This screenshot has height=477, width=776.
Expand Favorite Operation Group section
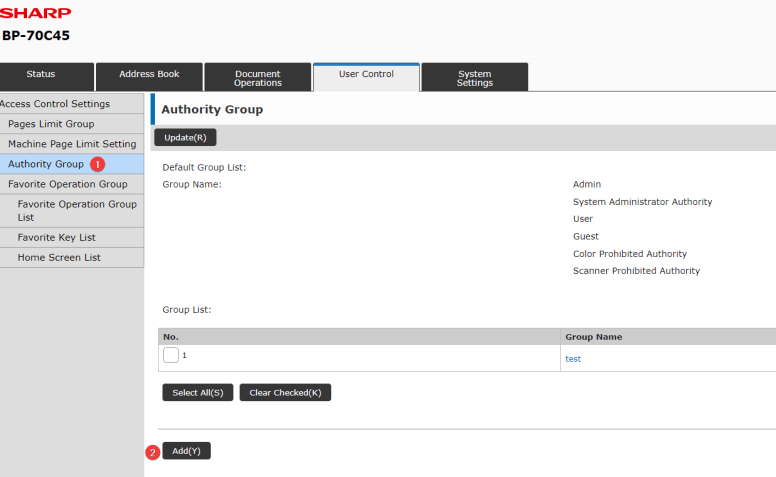point(68,184)
